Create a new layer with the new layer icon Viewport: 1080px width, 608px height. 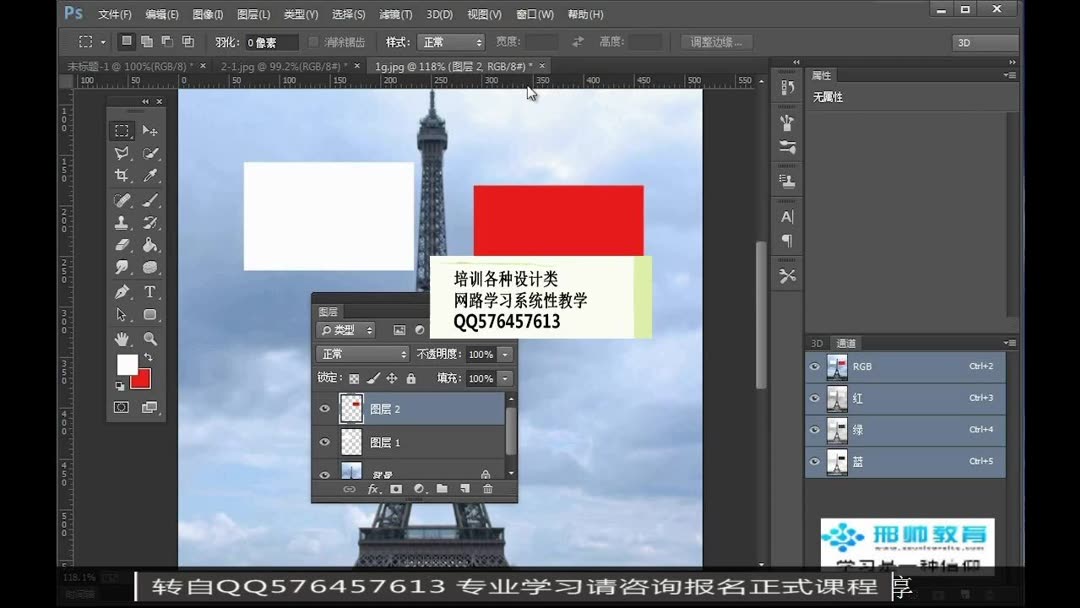click(x=463, y=489)
